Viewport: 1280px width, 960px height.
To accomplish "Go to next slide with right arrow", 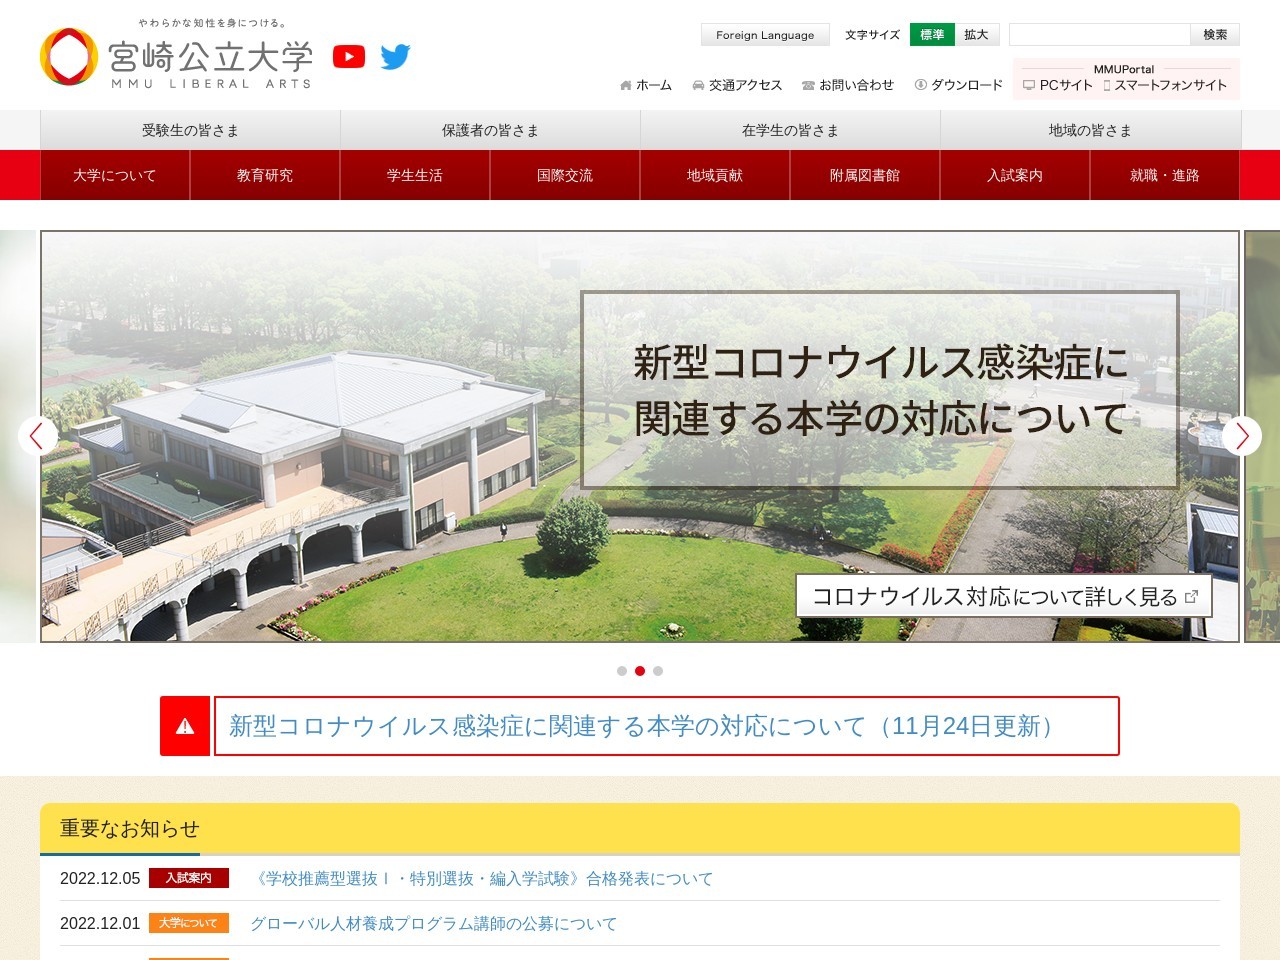I will tap(1242, 436).
